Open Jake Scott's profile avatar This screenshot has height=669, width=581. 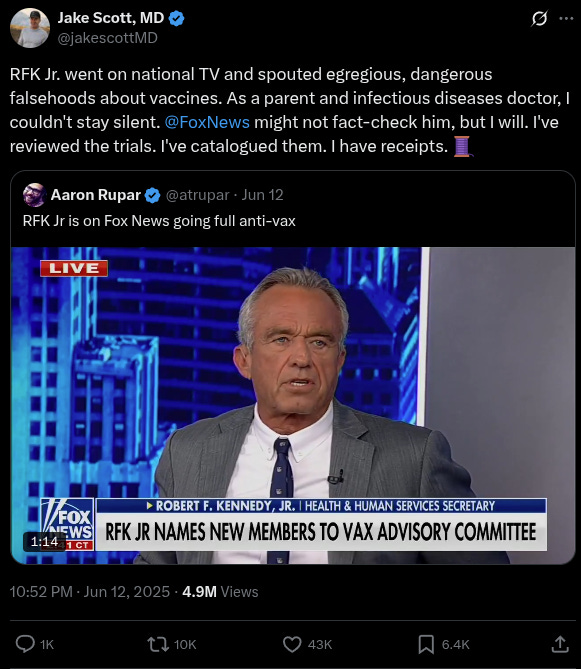pos(30,28)
